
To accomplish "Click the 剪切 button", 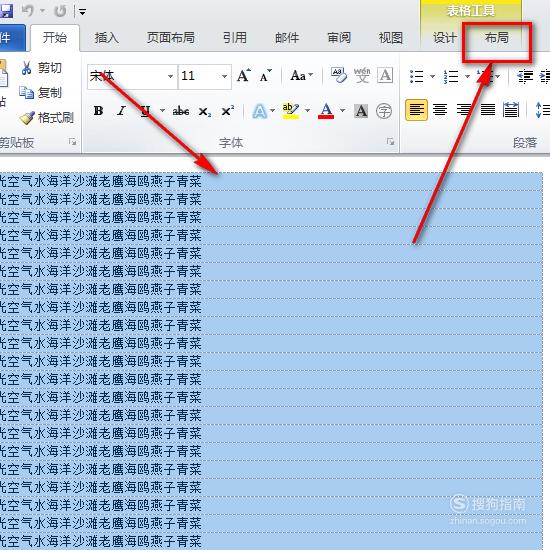I will coord(41,68).
